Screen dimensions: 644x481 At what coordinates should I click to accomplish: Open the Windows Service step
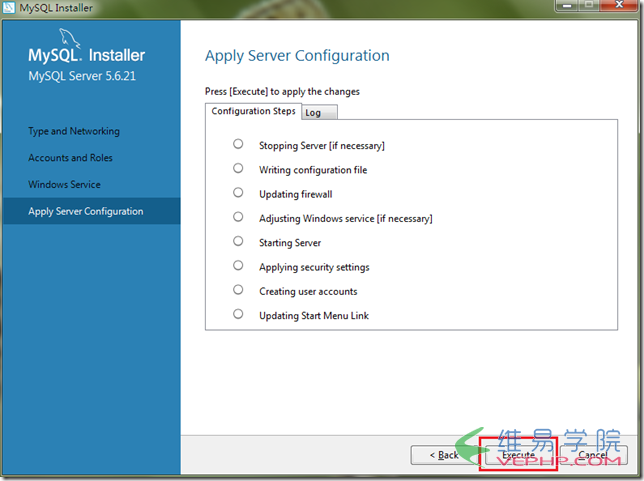click(x=64, y=184)
